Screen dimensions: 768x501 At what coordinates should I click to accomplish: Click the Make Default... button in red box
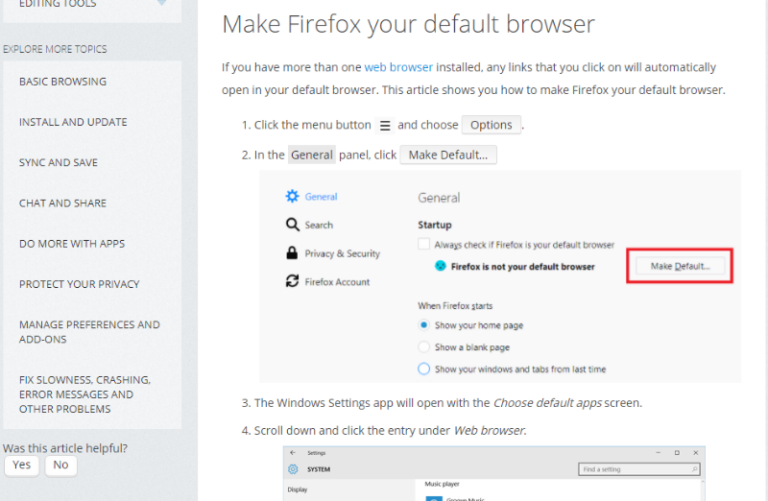coord(680,266)
